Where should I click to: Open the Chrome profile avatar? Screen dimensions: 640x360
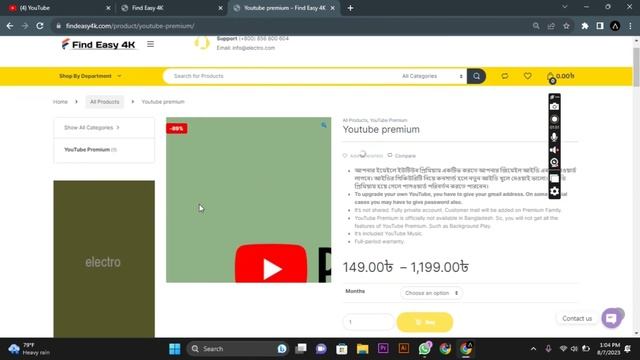615,26
